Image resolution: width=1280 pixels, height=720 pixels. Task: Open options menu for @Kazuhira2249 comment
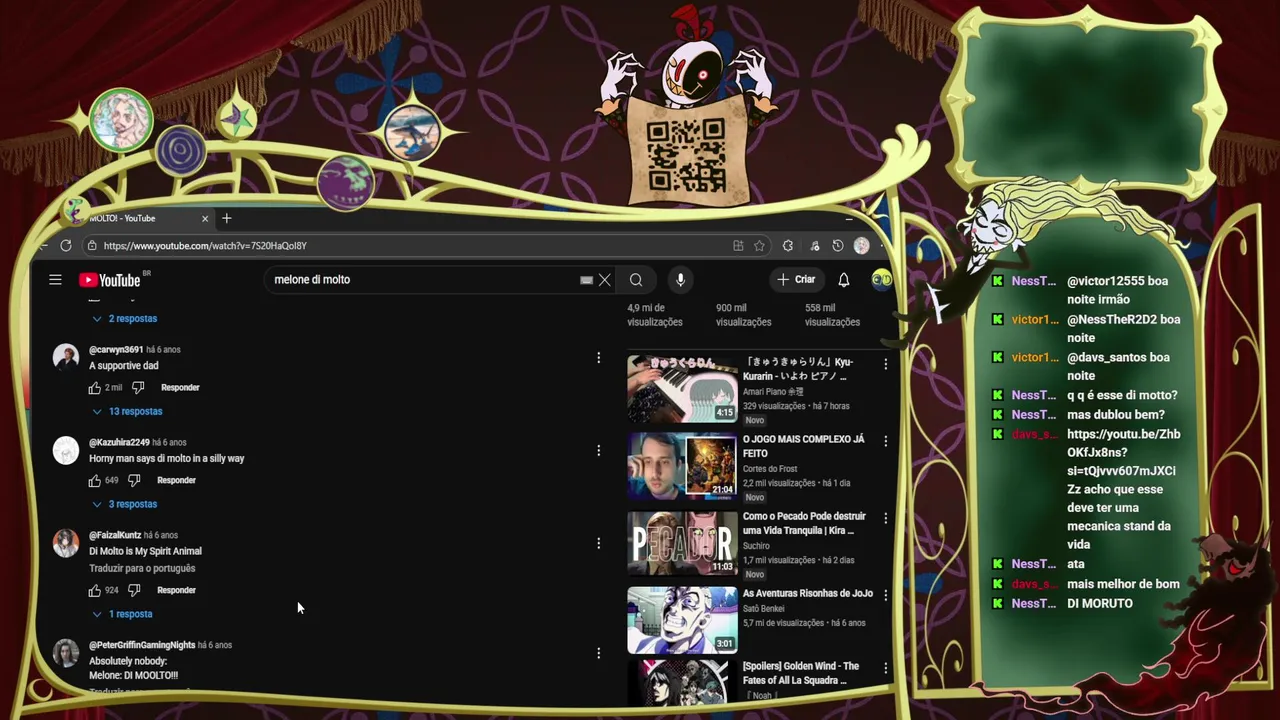click(x=598, y=450)
